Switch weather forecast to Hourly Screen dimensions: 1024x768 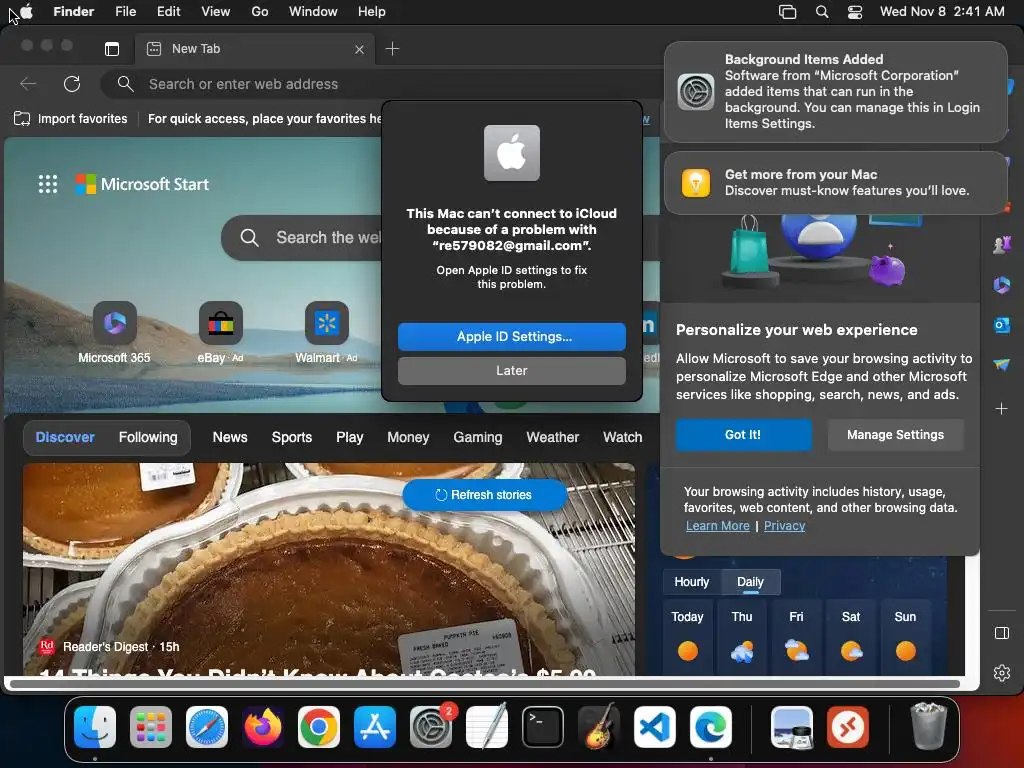692,582
